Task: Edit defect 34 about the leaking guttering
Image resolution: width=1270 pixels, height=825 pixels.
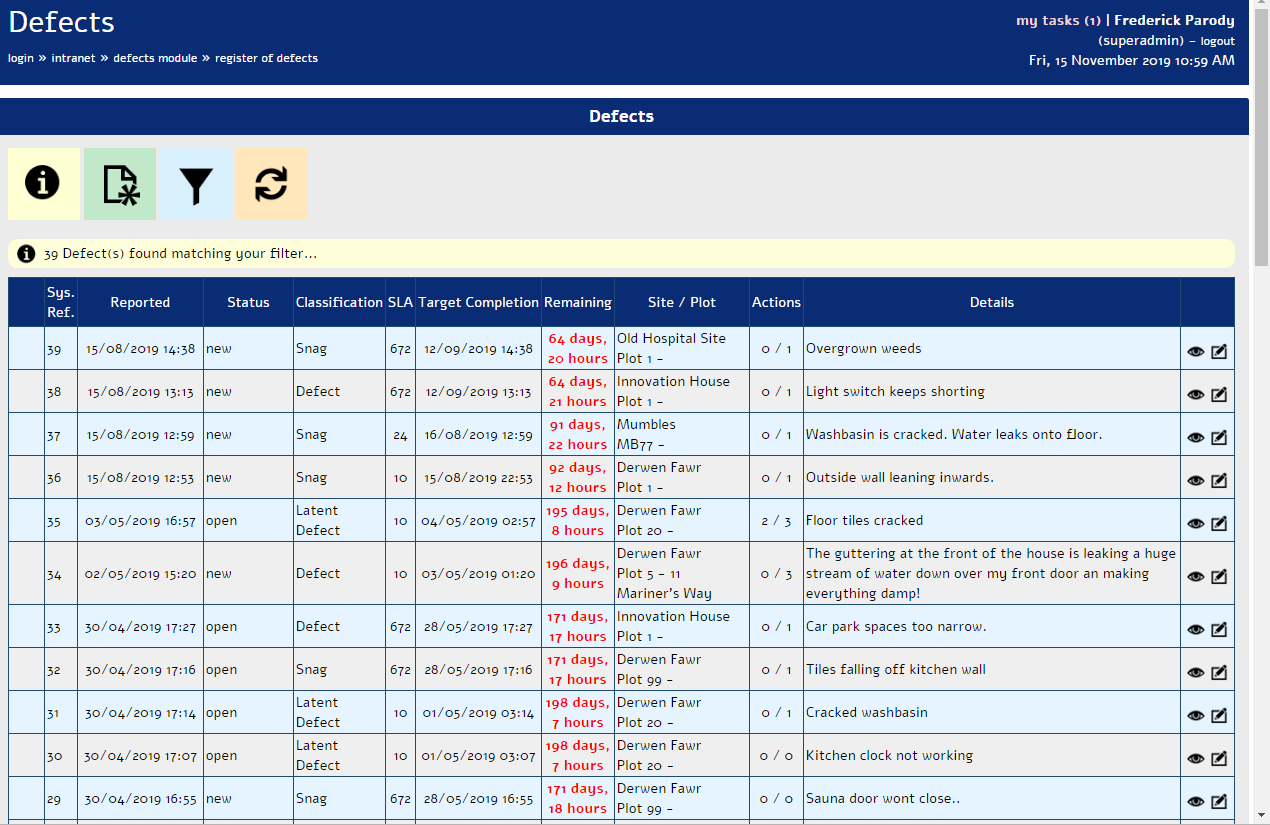Action: tap(1219, 576)
